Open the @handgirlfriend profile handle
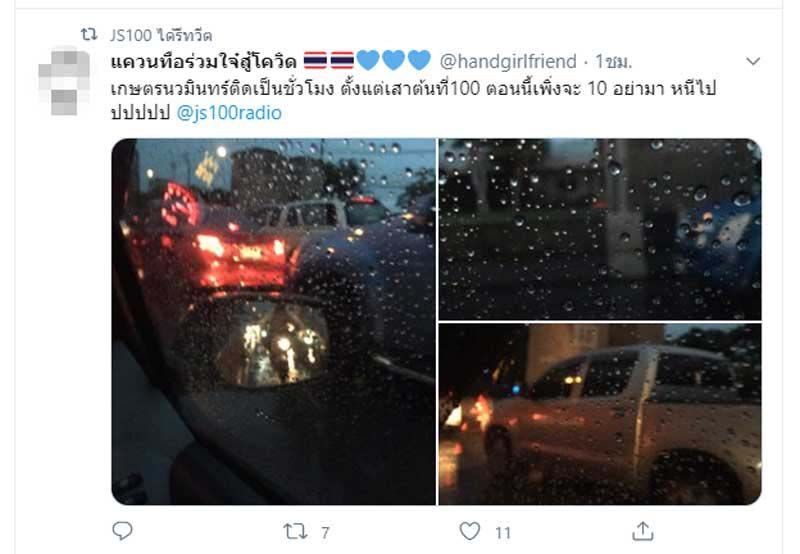The width and height of the screenshot is (800, 554). coord(508,61)
